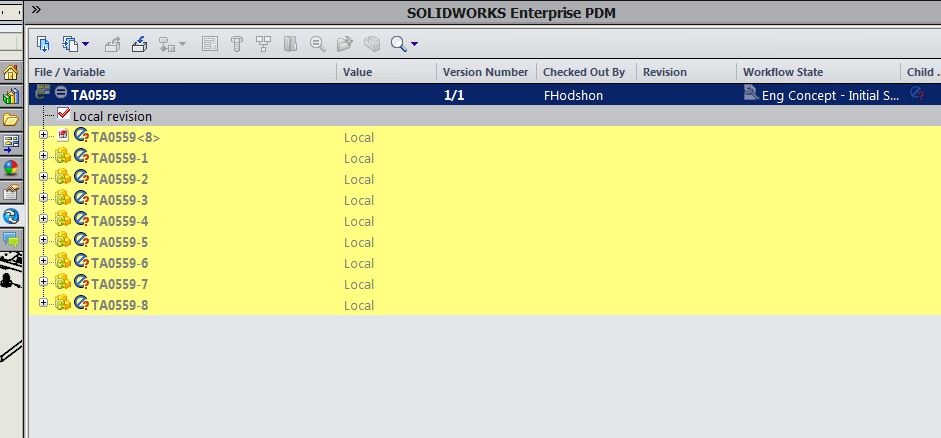The height and width of the screenshot is (438, 941).
Task: Click the Change State workflow icon
Action: coord(166,44)
